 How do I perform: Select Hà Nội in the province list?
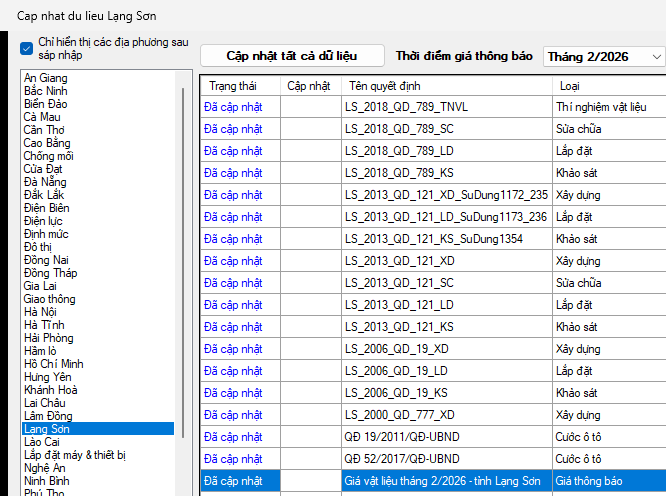(x=41, y=311)
